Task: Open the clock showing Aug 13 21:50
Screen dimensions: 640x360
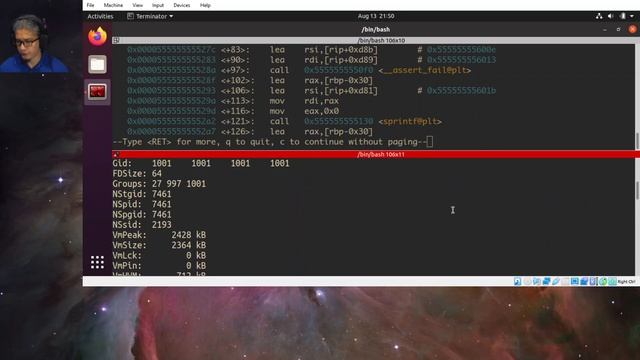Action: [376, 16]
